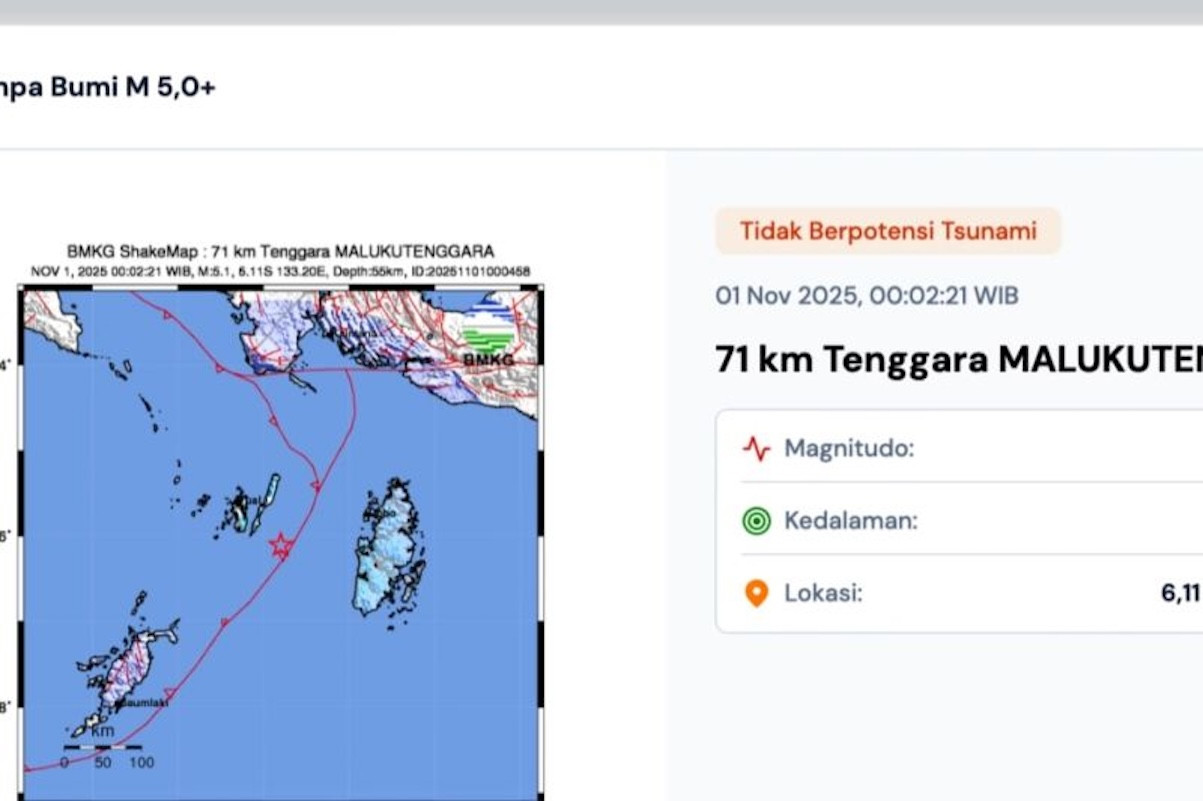Click the kilometer scale bar on the map
The image size is (1203, 801).
104,748
